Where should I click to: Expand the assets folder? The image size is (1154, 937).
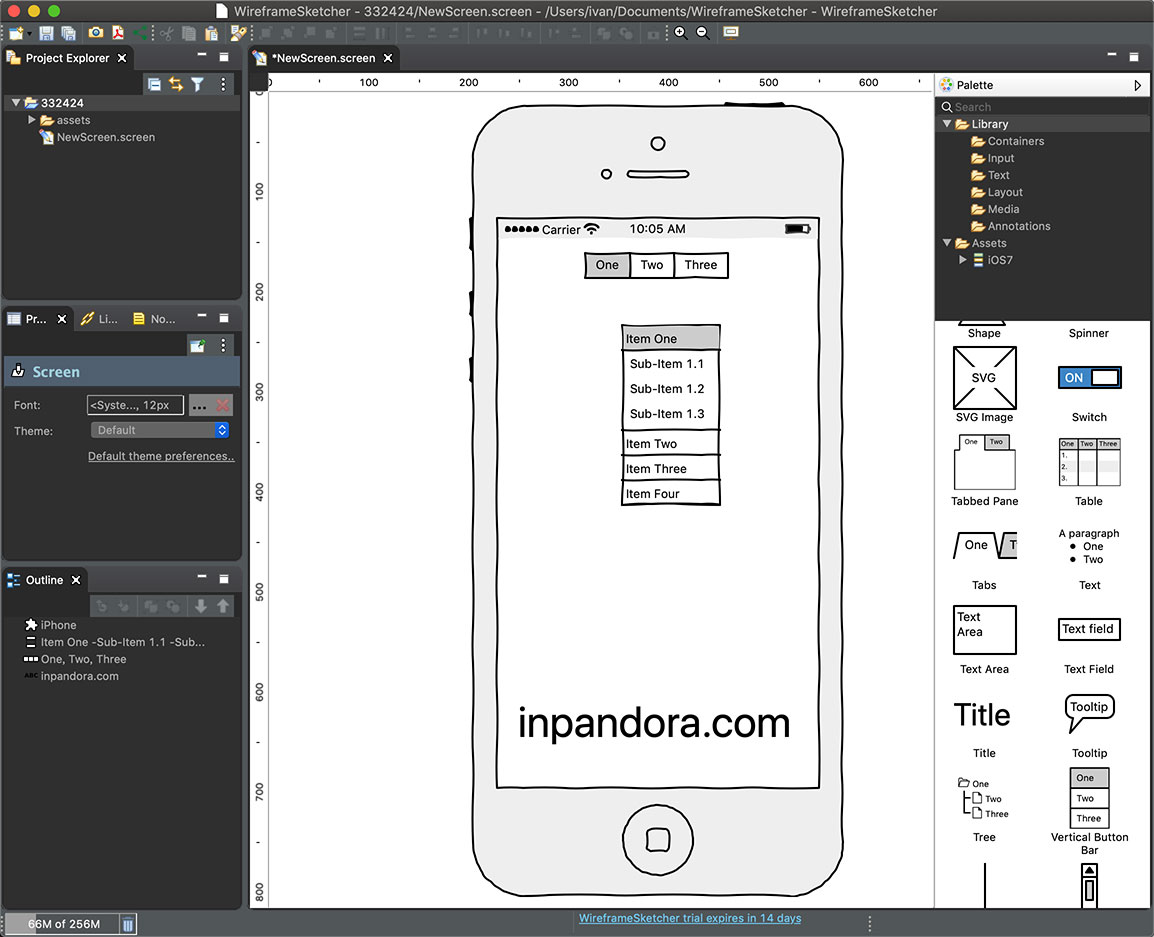click(x=32, y=120)
